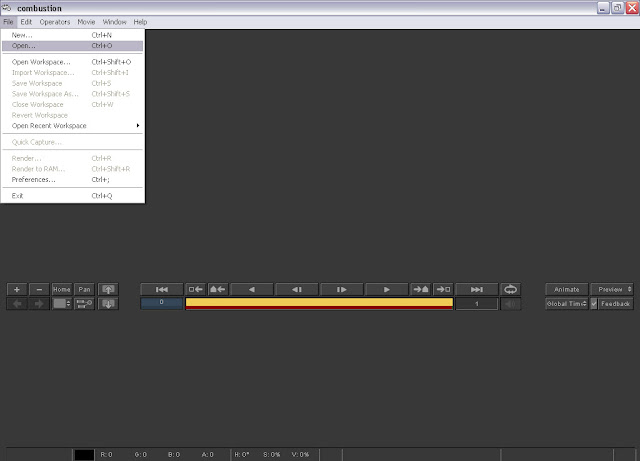640x461 pixels.
Task: Click the zoom out minus button
Action: click(x=39, y=290)
